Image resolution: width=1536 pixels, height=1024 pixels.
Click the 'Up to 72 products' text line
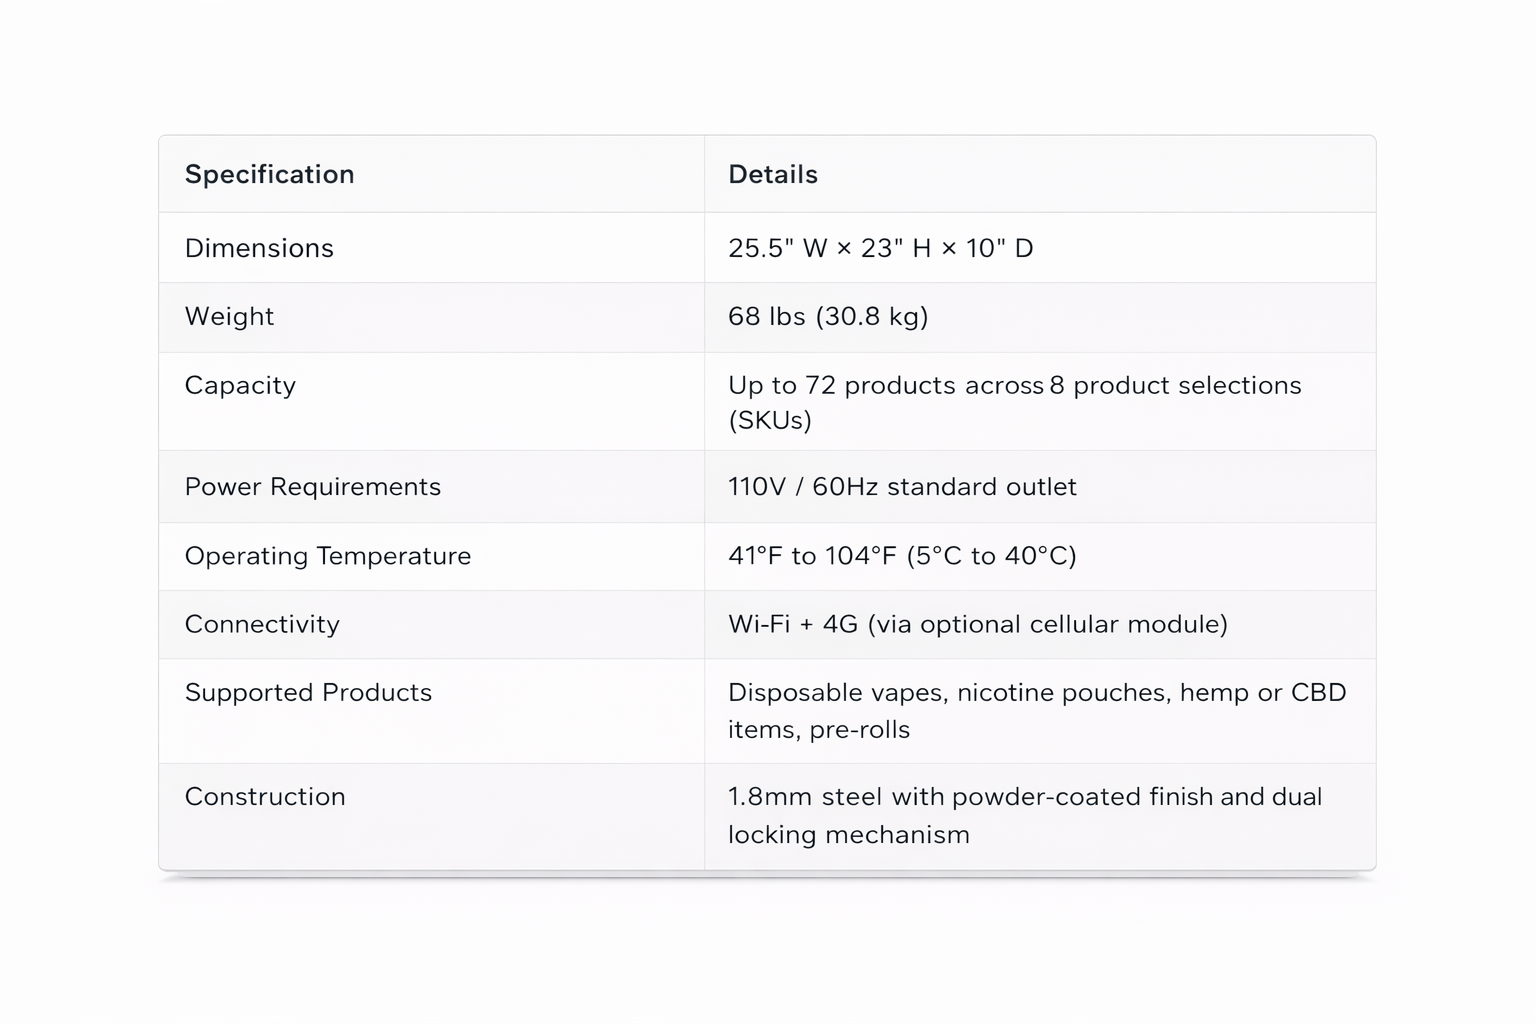point(1014,385)
